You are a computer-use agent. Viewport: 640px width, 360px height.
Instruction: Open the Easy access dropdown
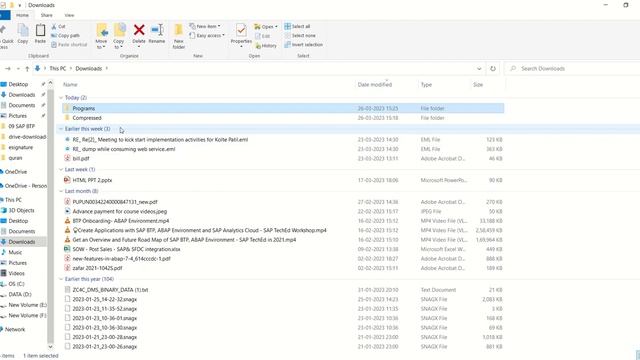click(207, 36)
